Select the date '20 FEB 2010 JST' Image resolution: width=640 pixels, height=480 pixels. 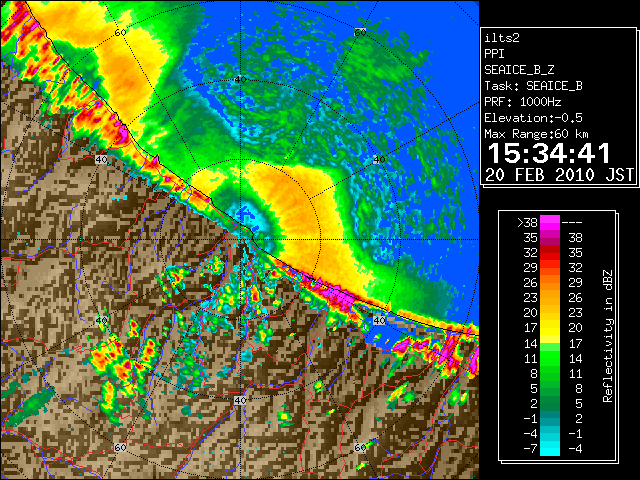(x=560, y=175)
